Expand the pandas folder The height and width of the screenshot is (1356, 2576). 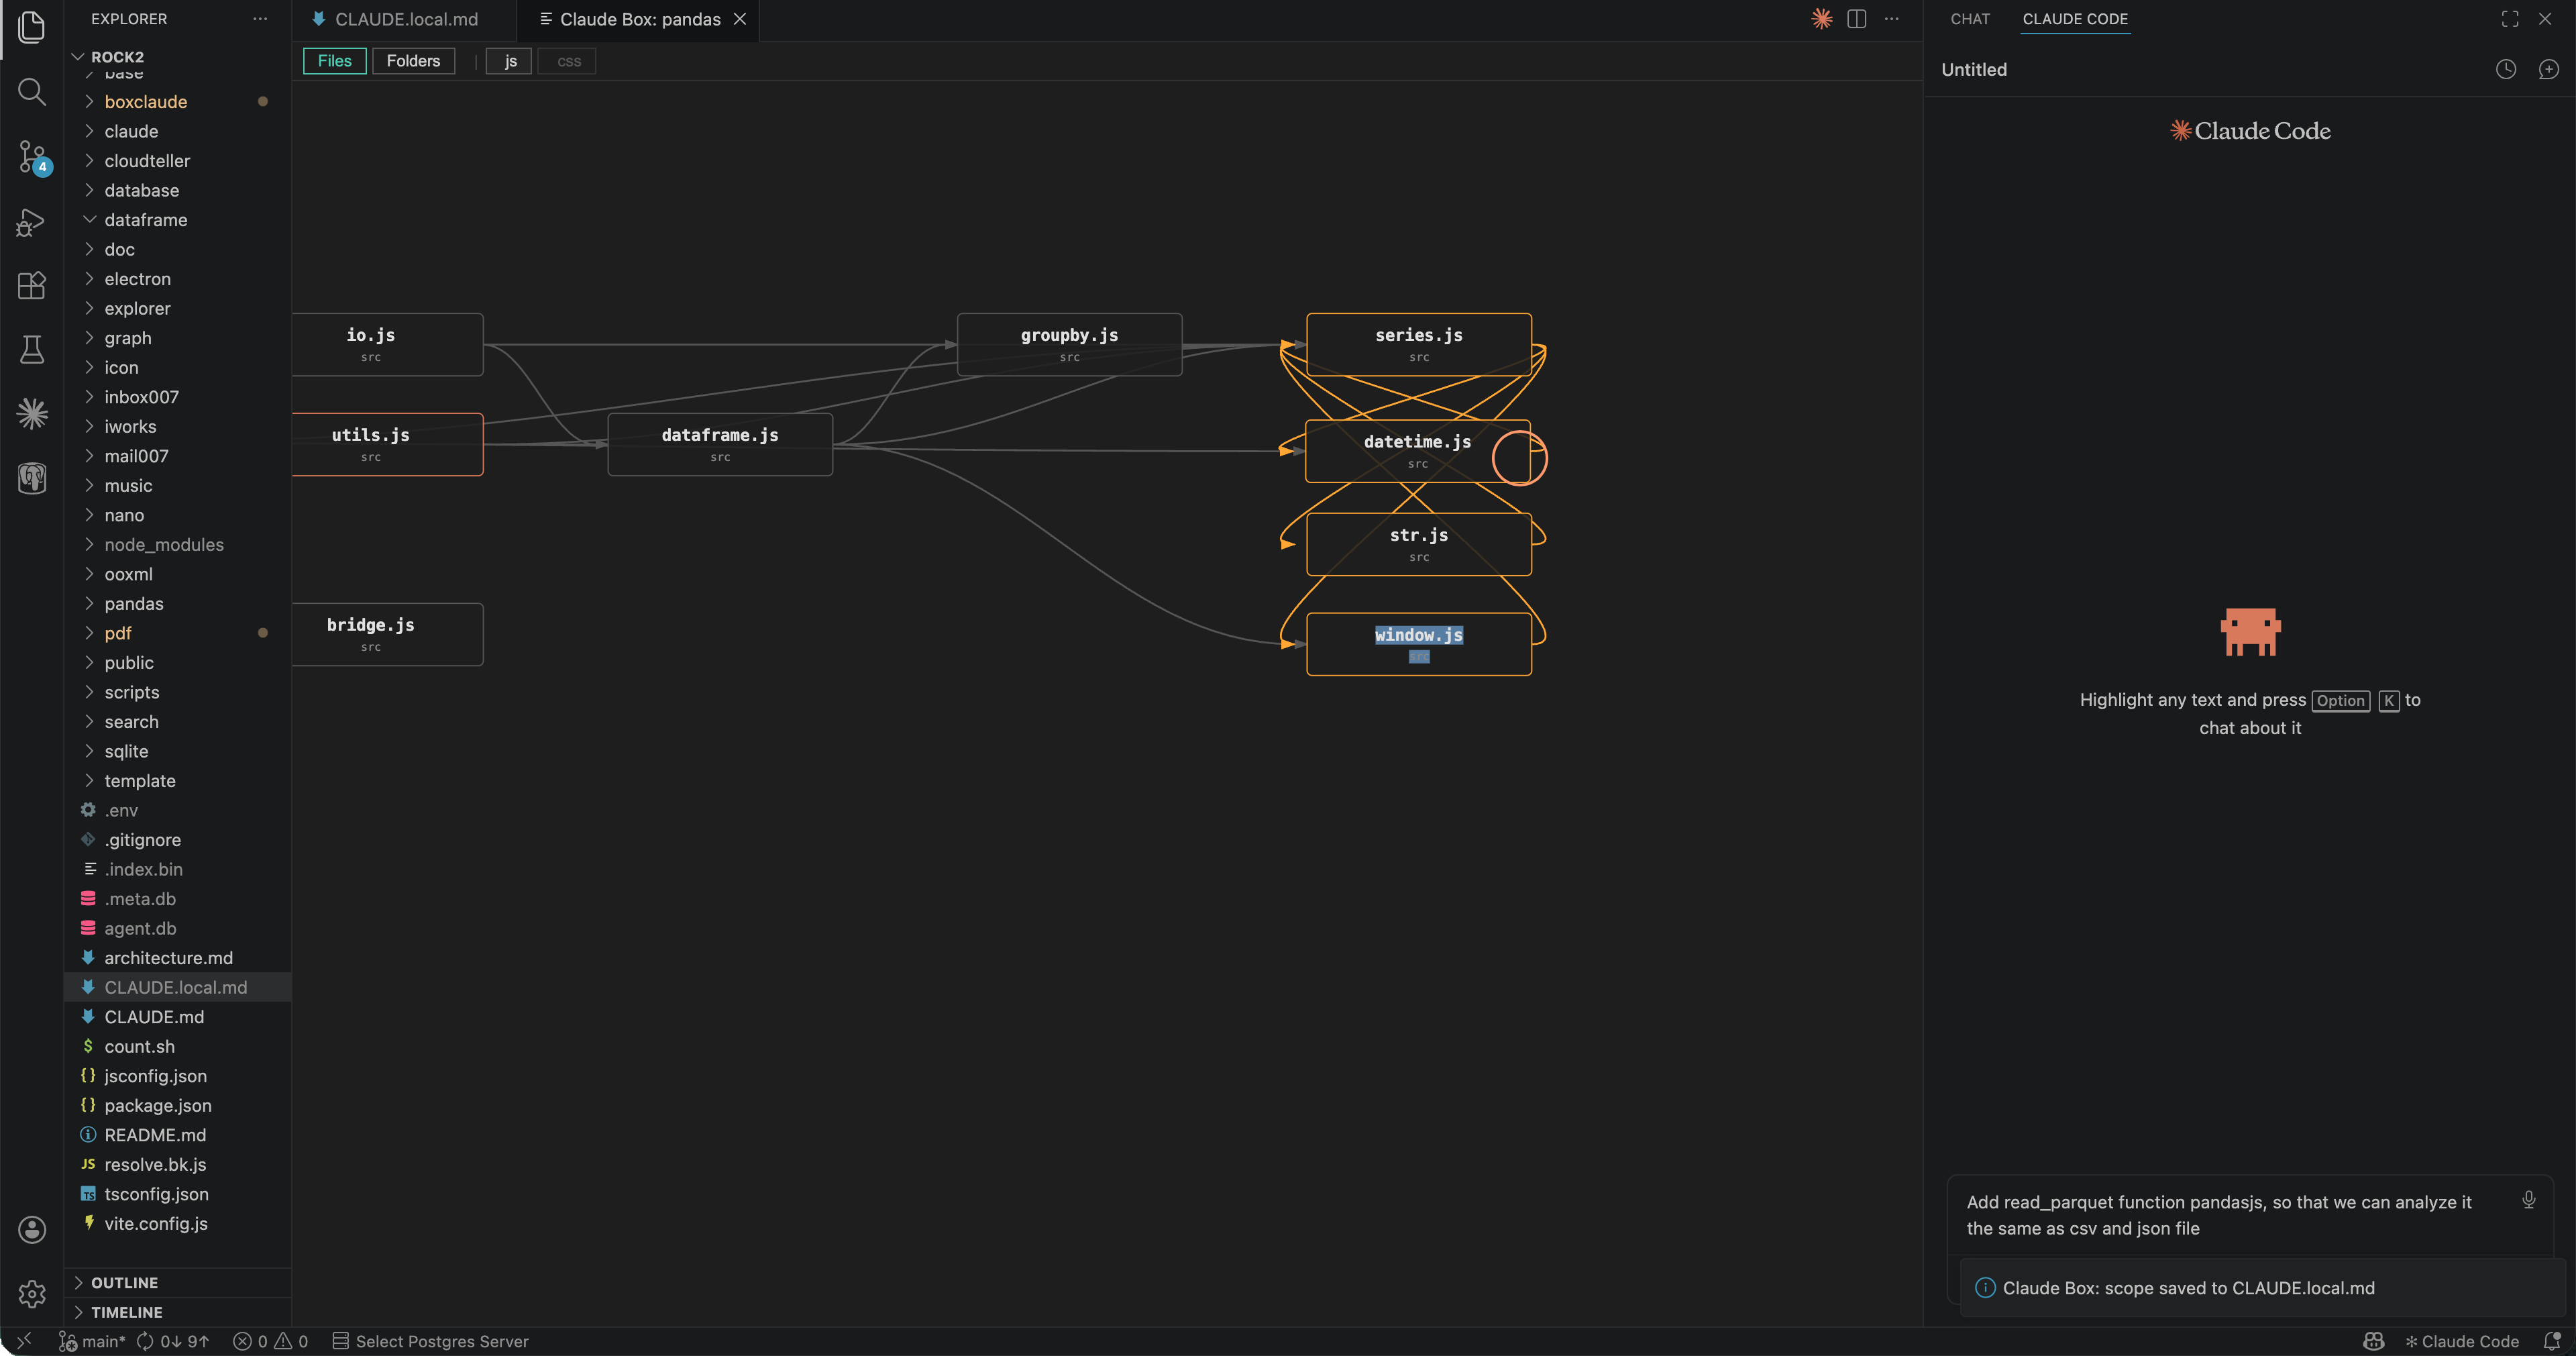click(x=178, y=603)
